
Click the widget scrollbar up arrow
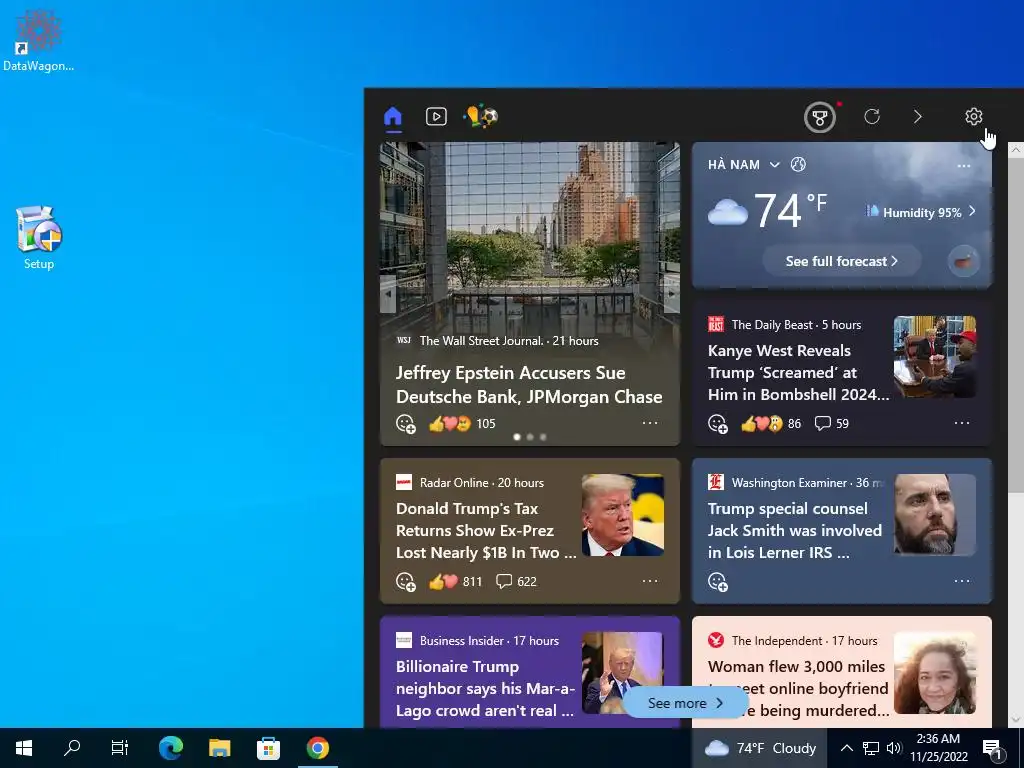[x=1016, y=150]
